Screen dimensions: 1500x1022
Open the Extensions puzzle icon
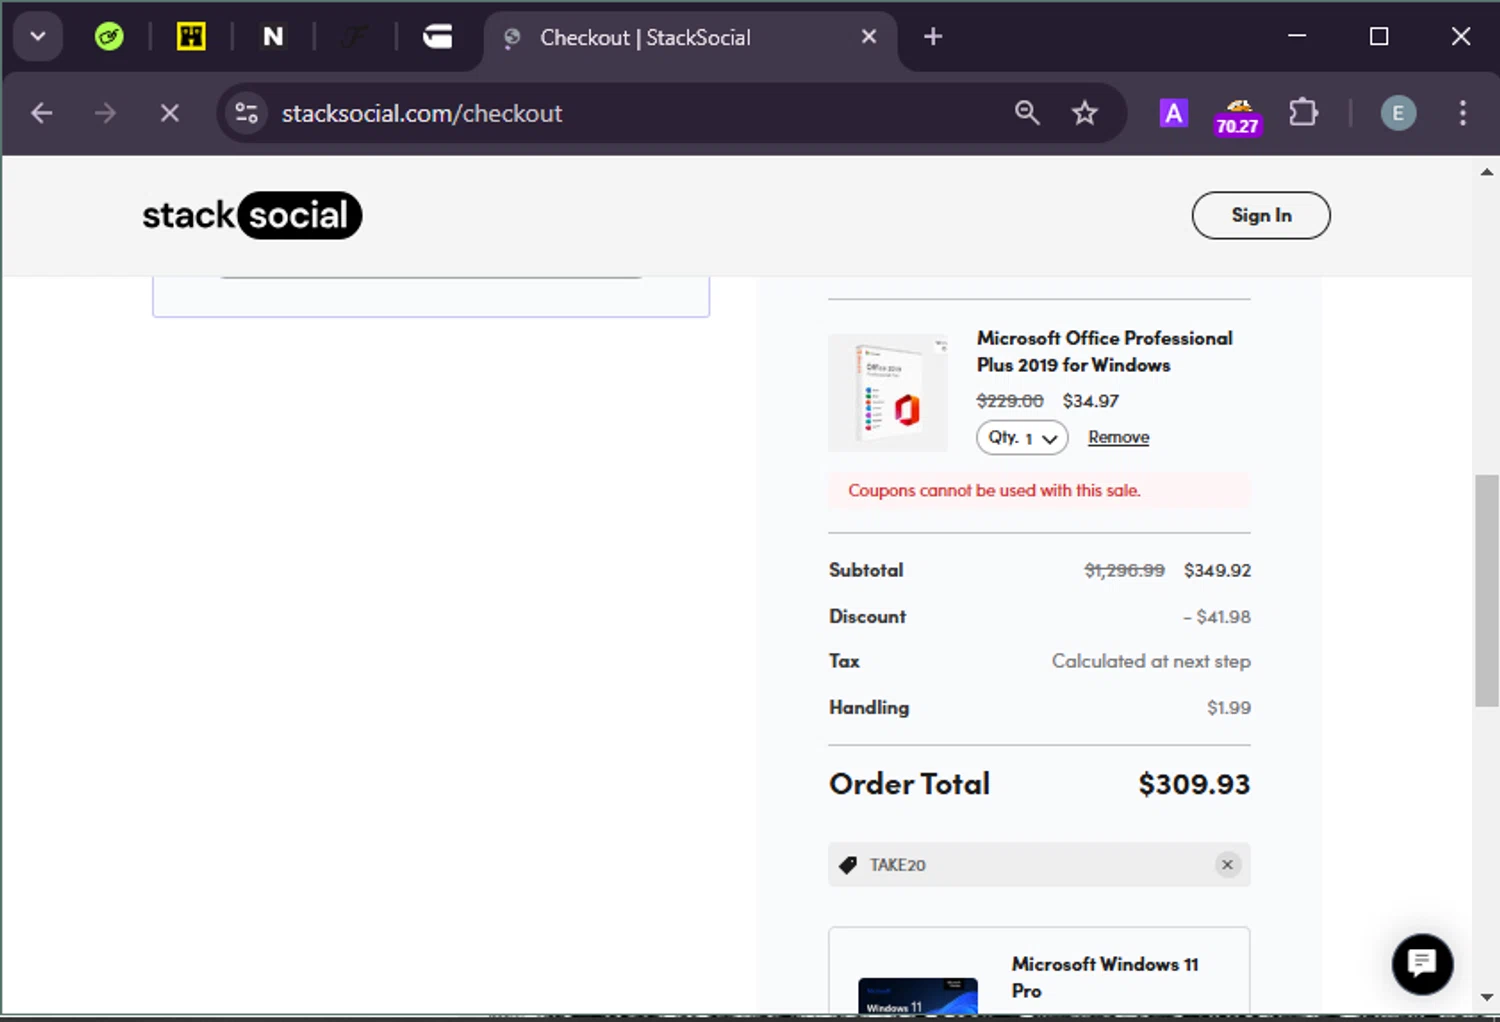tap(1303, 113)
